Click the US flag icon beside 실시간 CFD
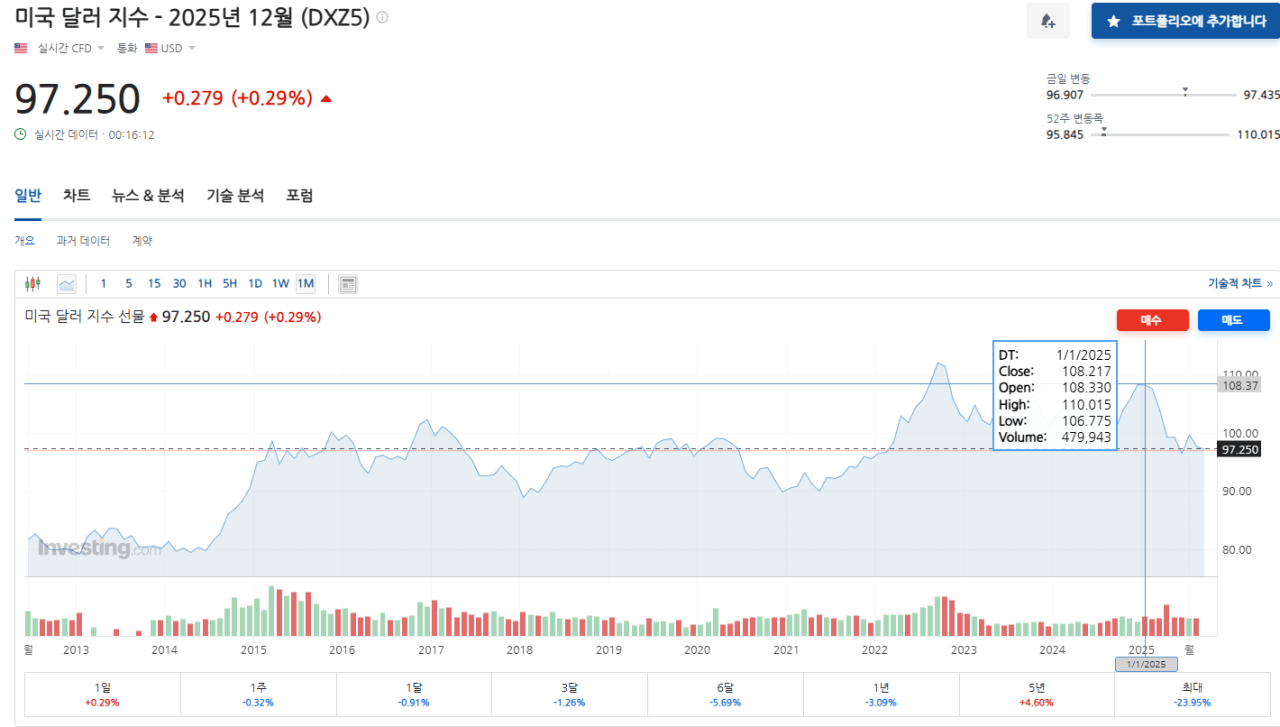 pyautogui.click(x=20, y=48)
